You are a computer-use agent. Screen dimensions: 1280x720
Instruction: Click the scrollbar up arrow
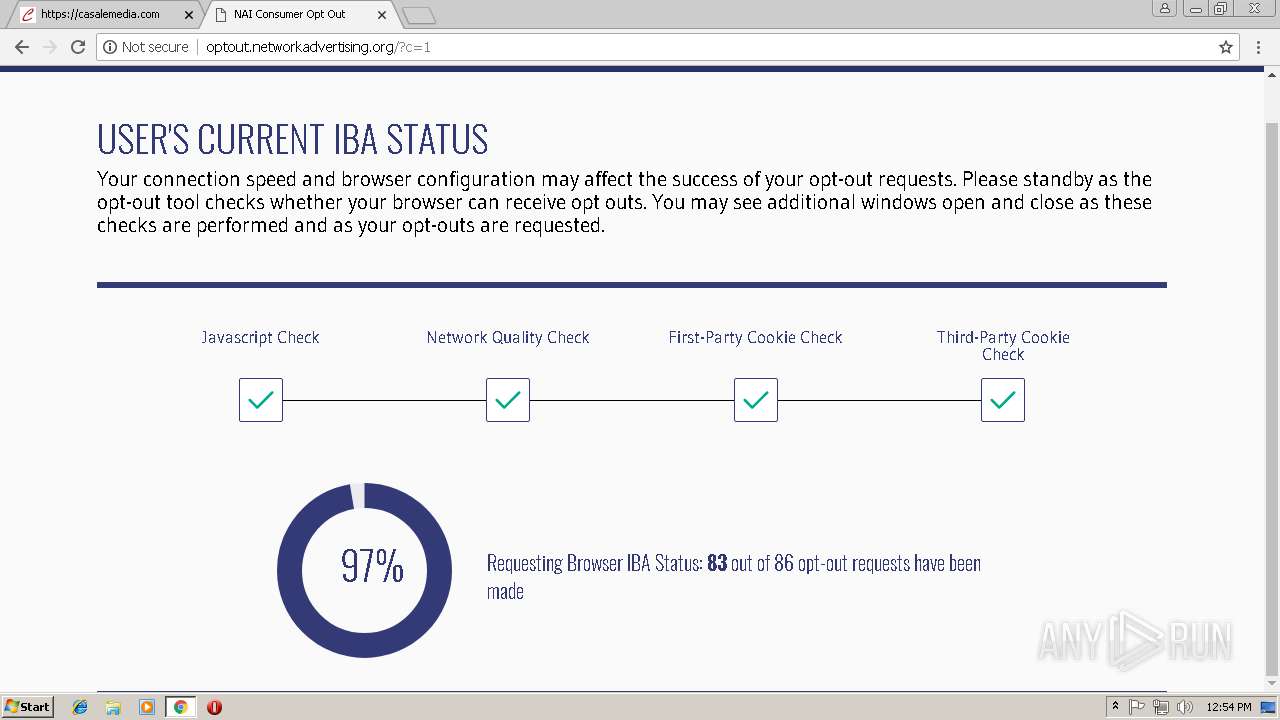[1272, 73]
